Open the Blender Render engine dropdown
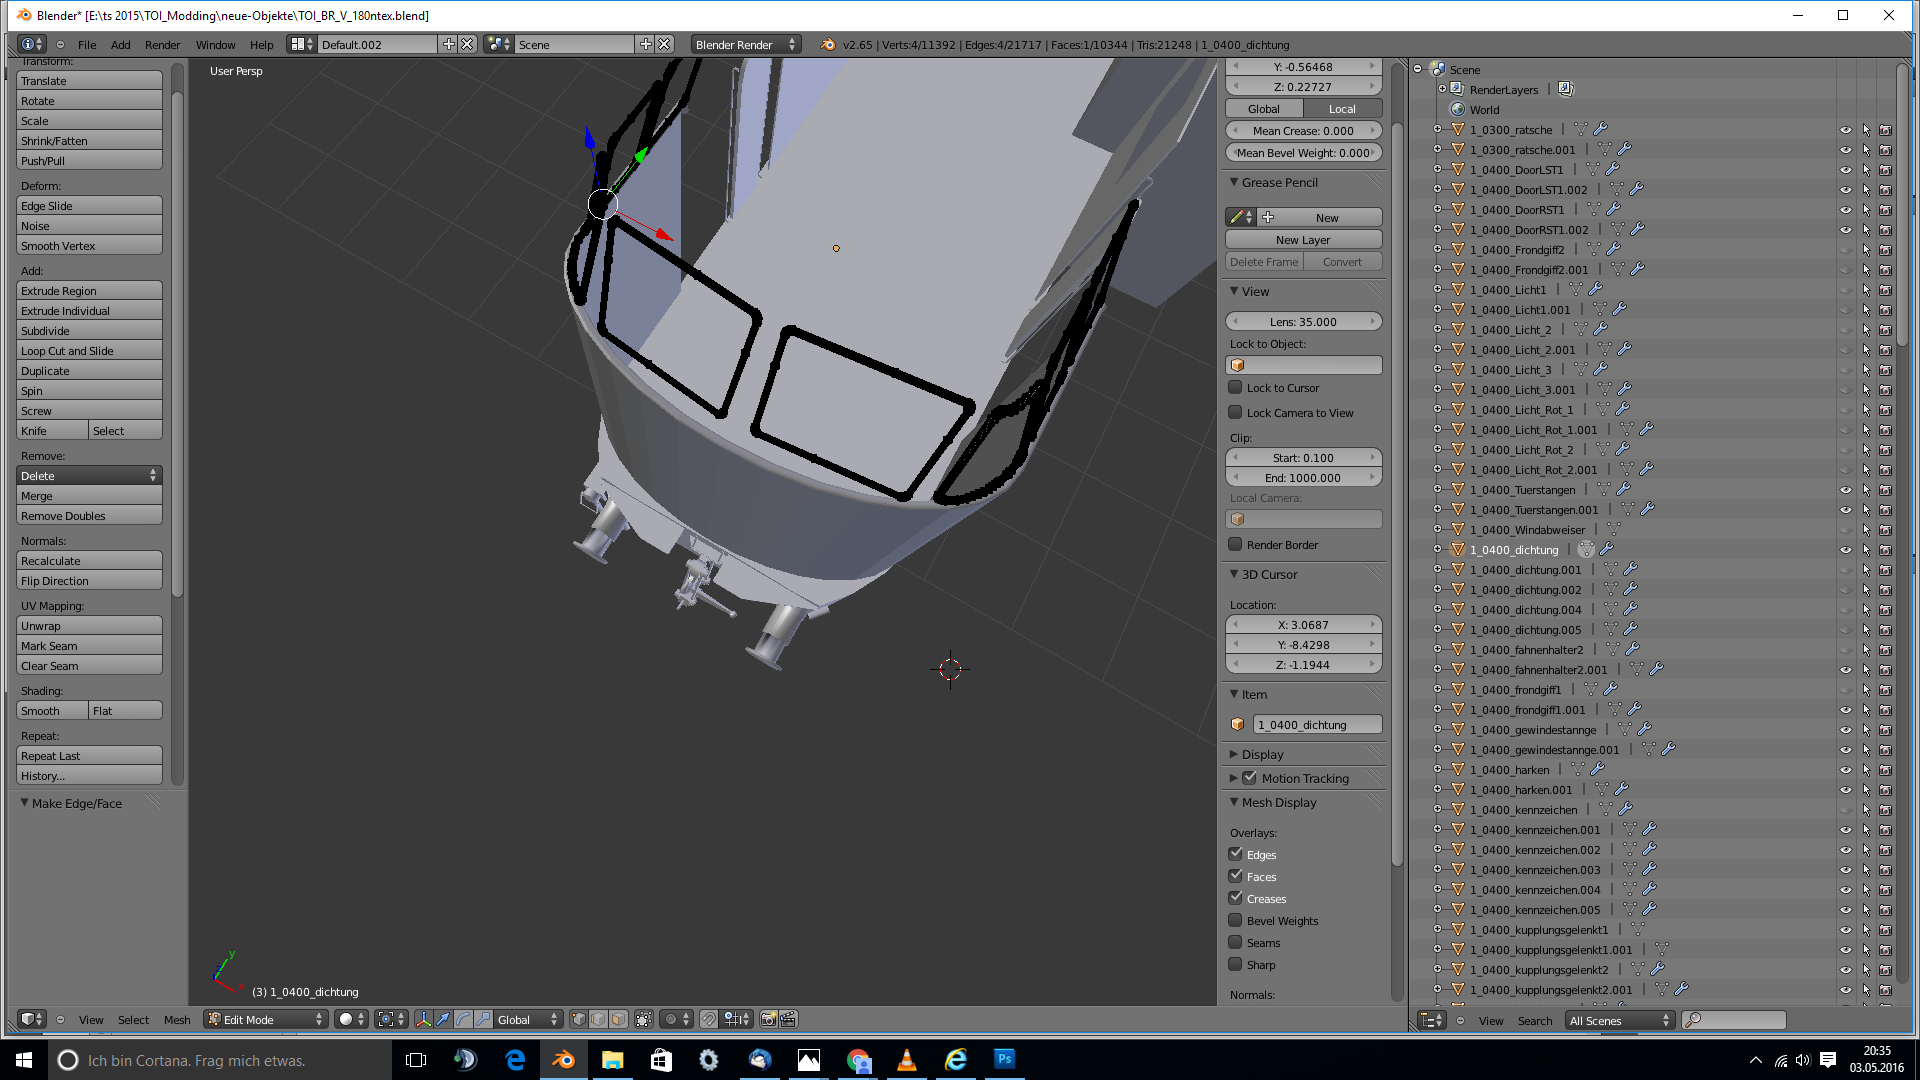Image resolution: width=1920 pixels, height=1080 pixels. pyautogui.click(x=745, y=44)
